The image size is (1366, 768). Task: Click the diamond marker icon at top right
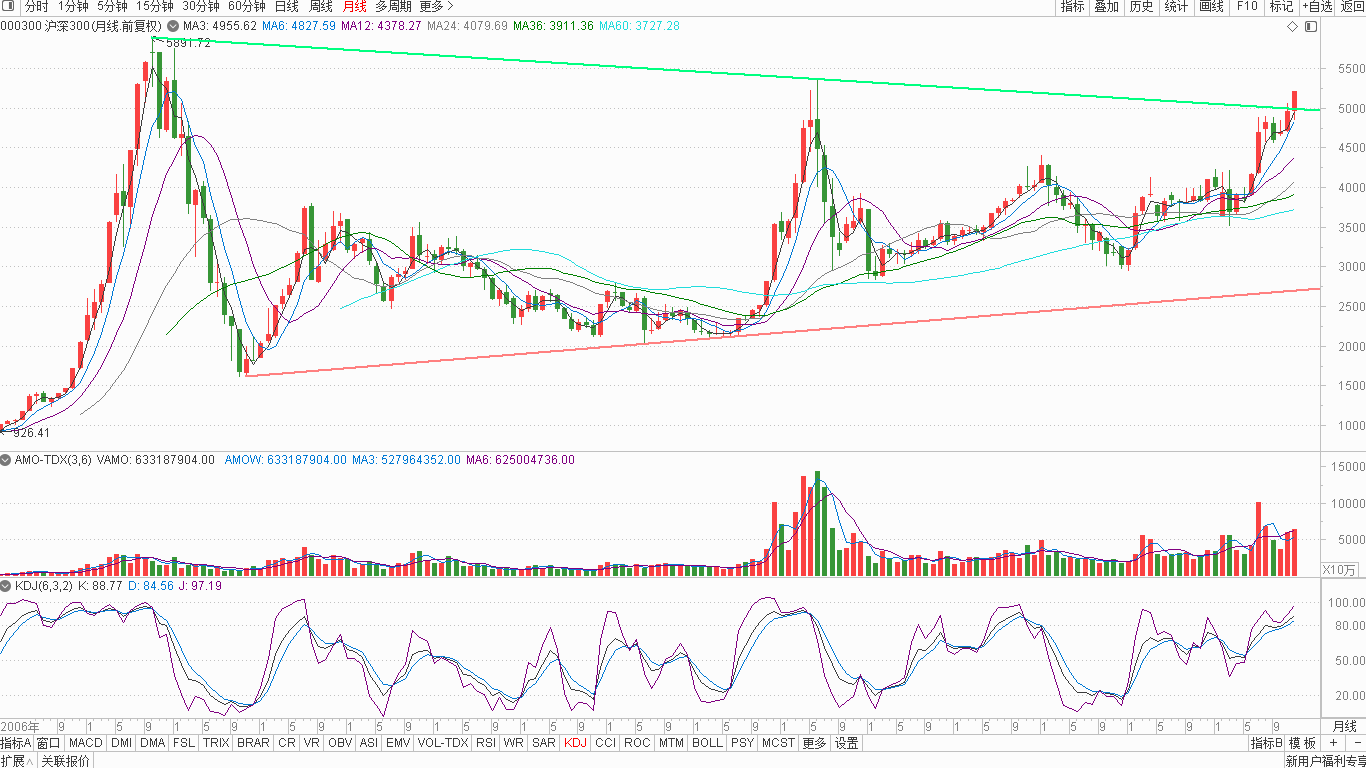(1291, 26)
